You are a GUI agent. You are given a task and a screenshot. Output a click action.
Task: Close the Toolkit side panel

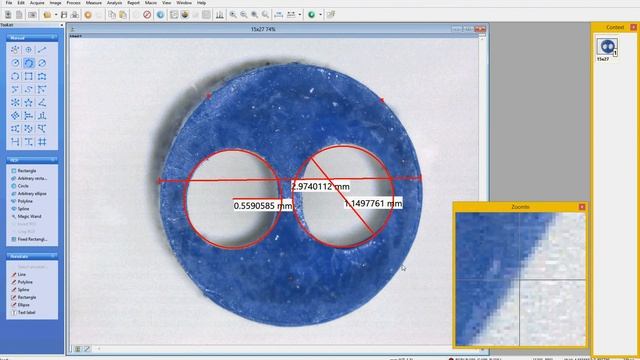[62, 25]
